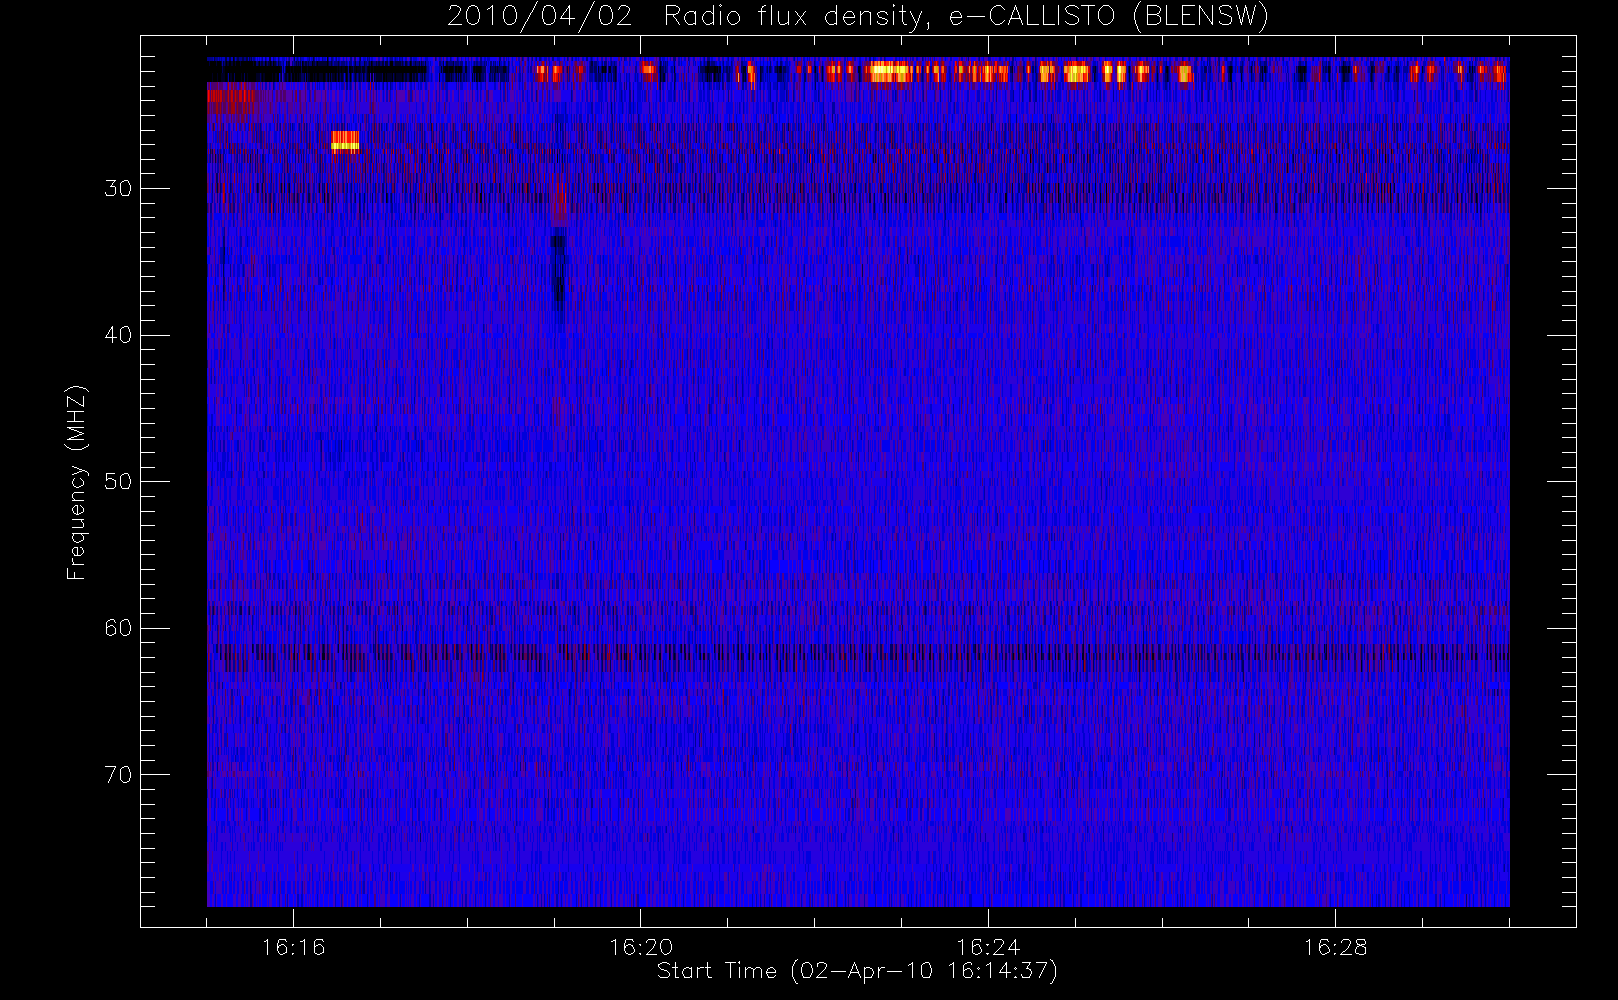Screen dimensions: 1618x1000
Task: Click the 16:24 time tick label
Action: [x=988, y=947]
